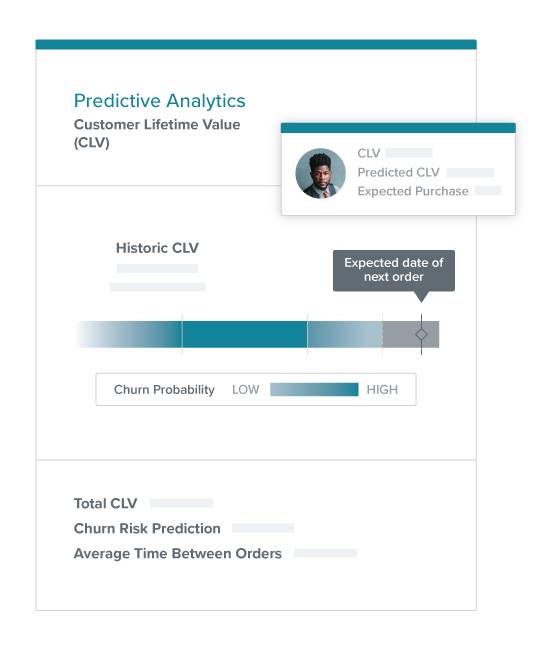550x650 pixels.
Task: Click the Churn Probability legend text
Action: click(164, 390)
